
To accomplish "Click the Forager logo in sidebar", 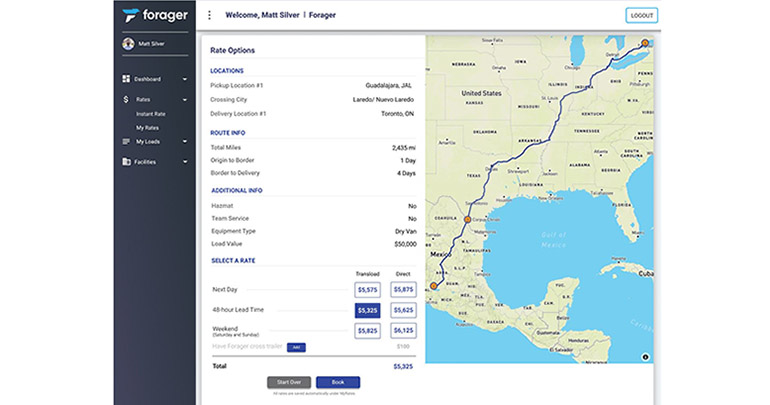I will [151, 15].
